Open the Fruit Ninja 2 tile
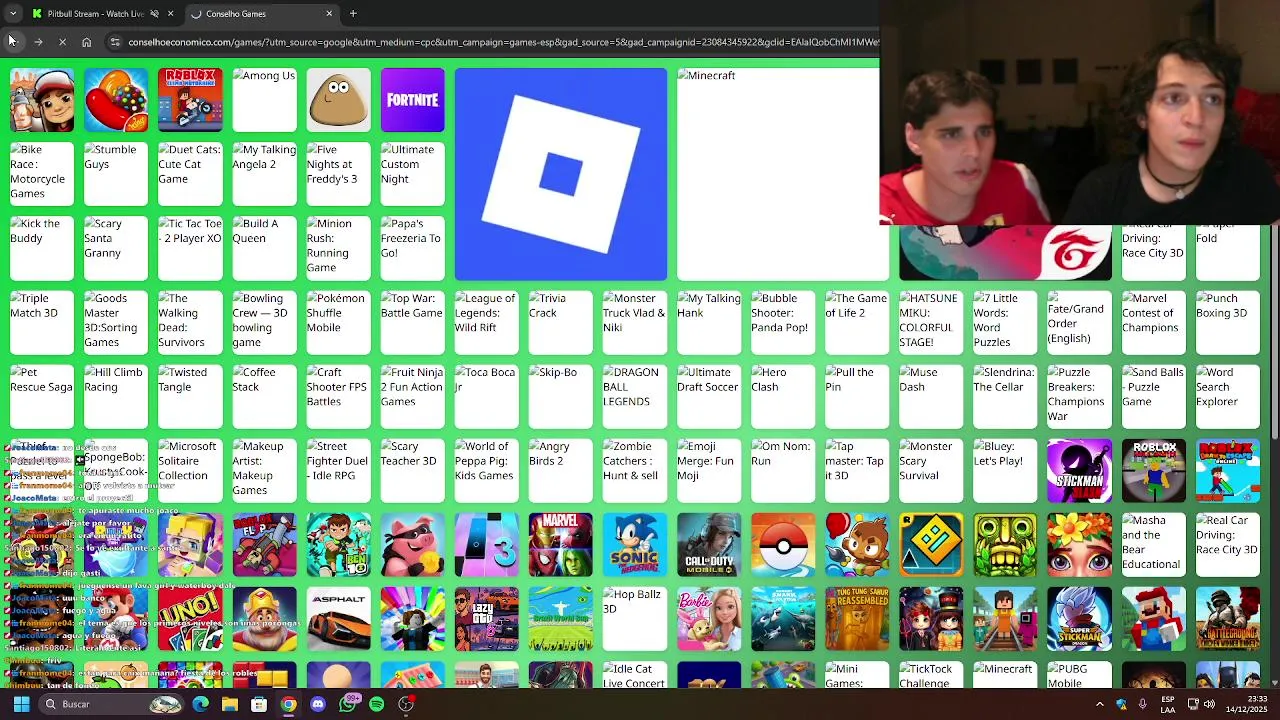Image resolution: width=1280 pixels, height=720 pixels. pyautogui.click(x=412, y=396)
